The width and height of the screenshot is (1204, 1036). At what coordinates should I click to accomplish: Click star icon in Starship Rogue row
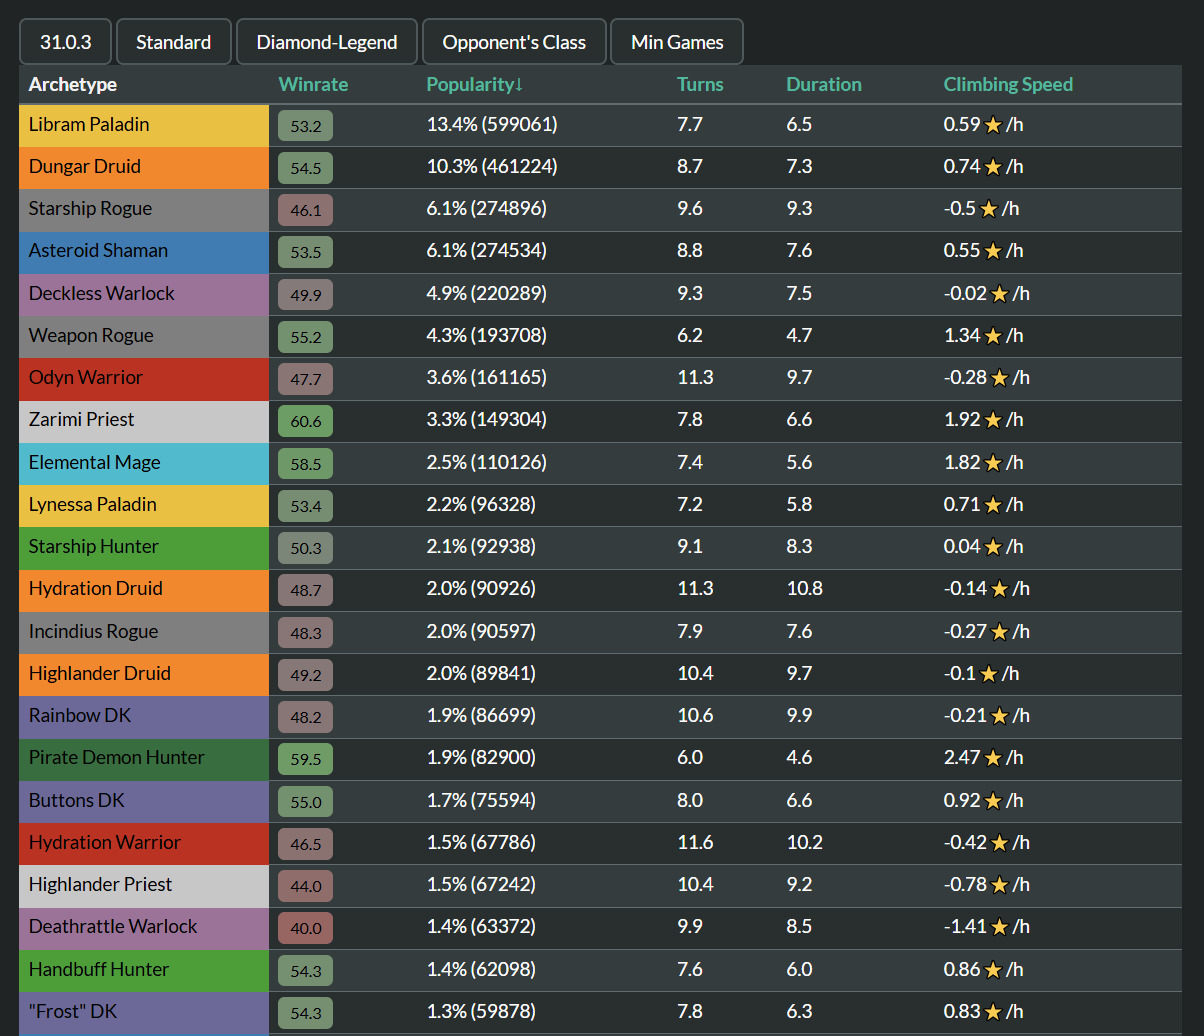click(989, 209)
